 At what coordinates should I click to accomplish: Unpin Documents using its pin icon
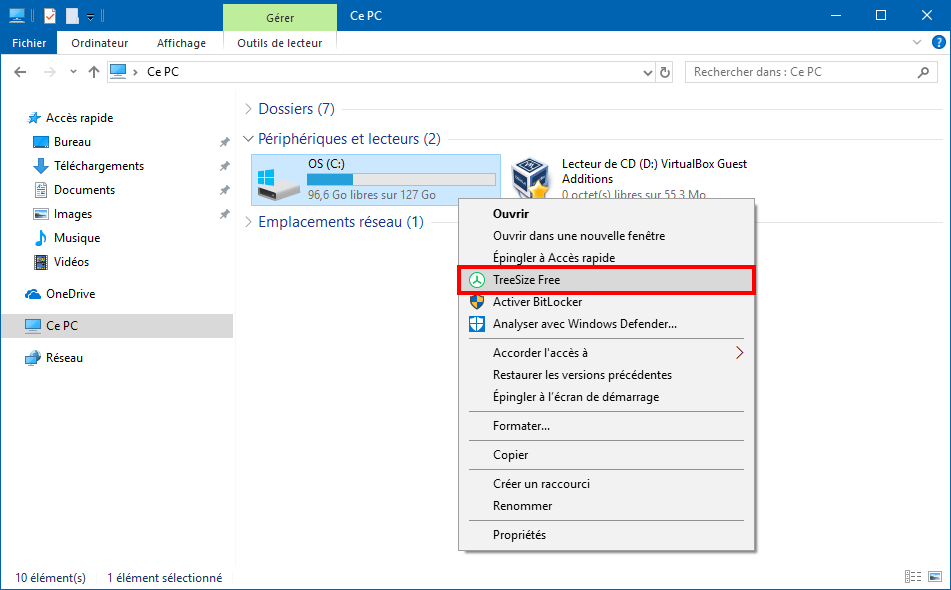pos(224,190)
